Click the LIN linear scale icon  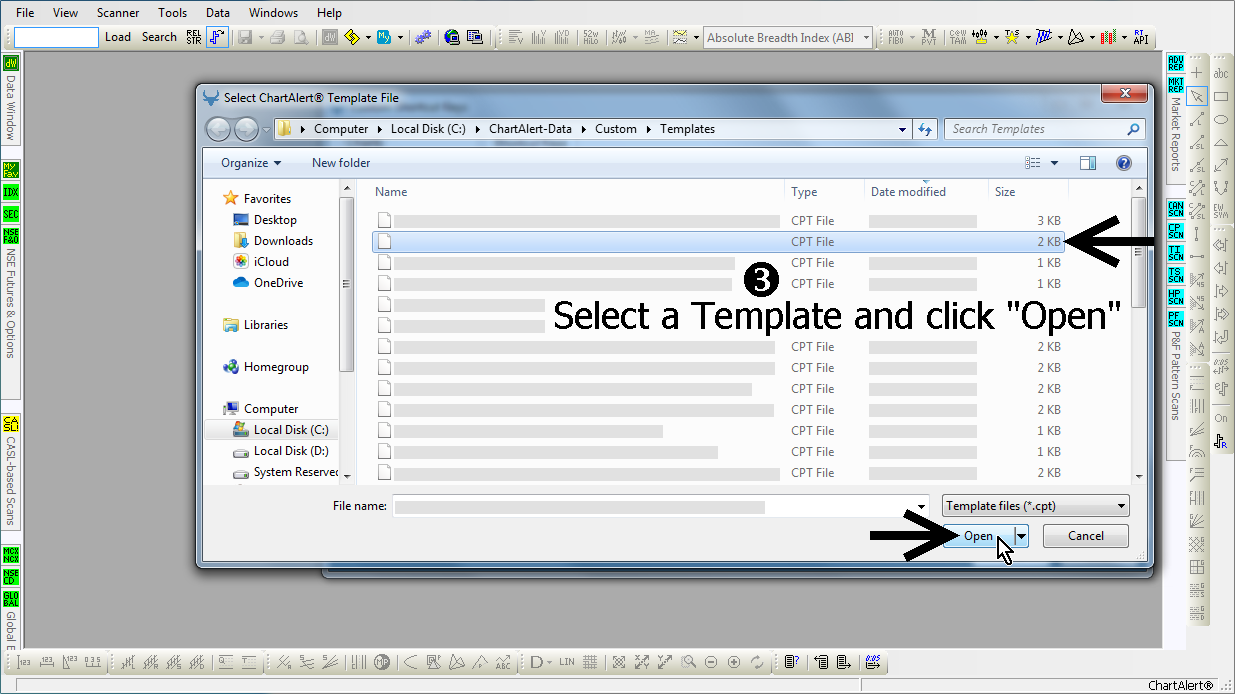pos(567,662)
